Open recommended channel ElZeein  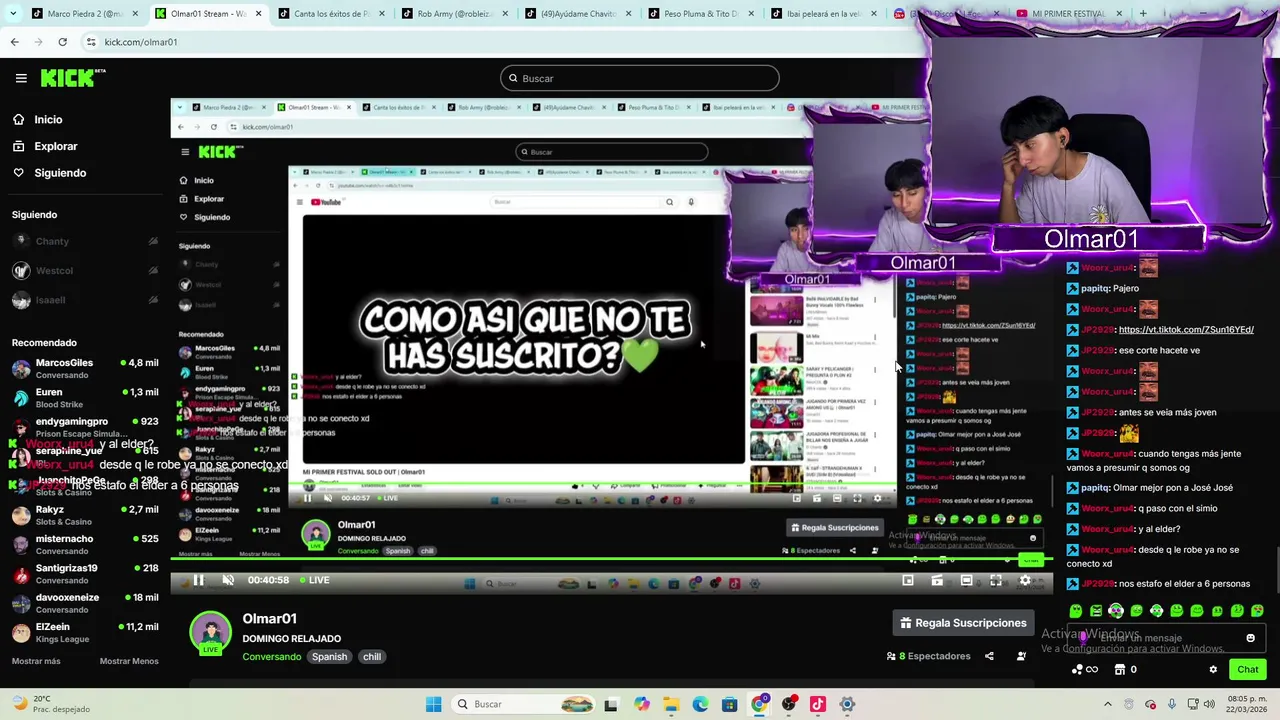[x=85, y=632]
